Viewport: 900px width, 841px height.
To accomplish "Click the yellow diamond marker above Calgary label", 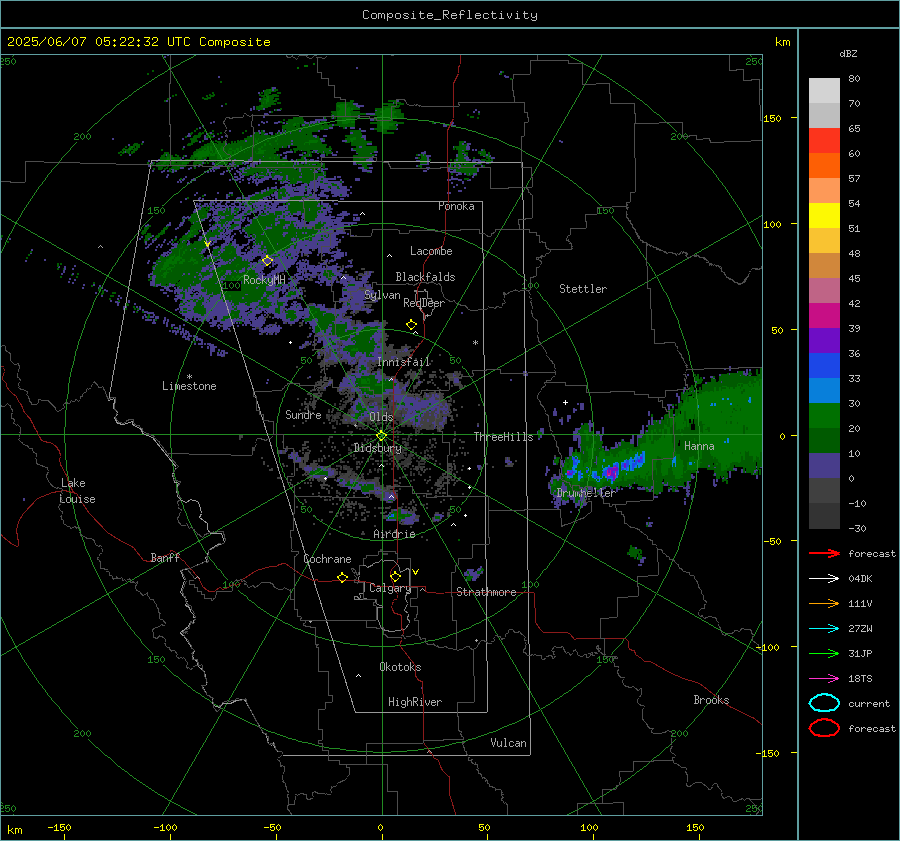I will coord(395,576).
